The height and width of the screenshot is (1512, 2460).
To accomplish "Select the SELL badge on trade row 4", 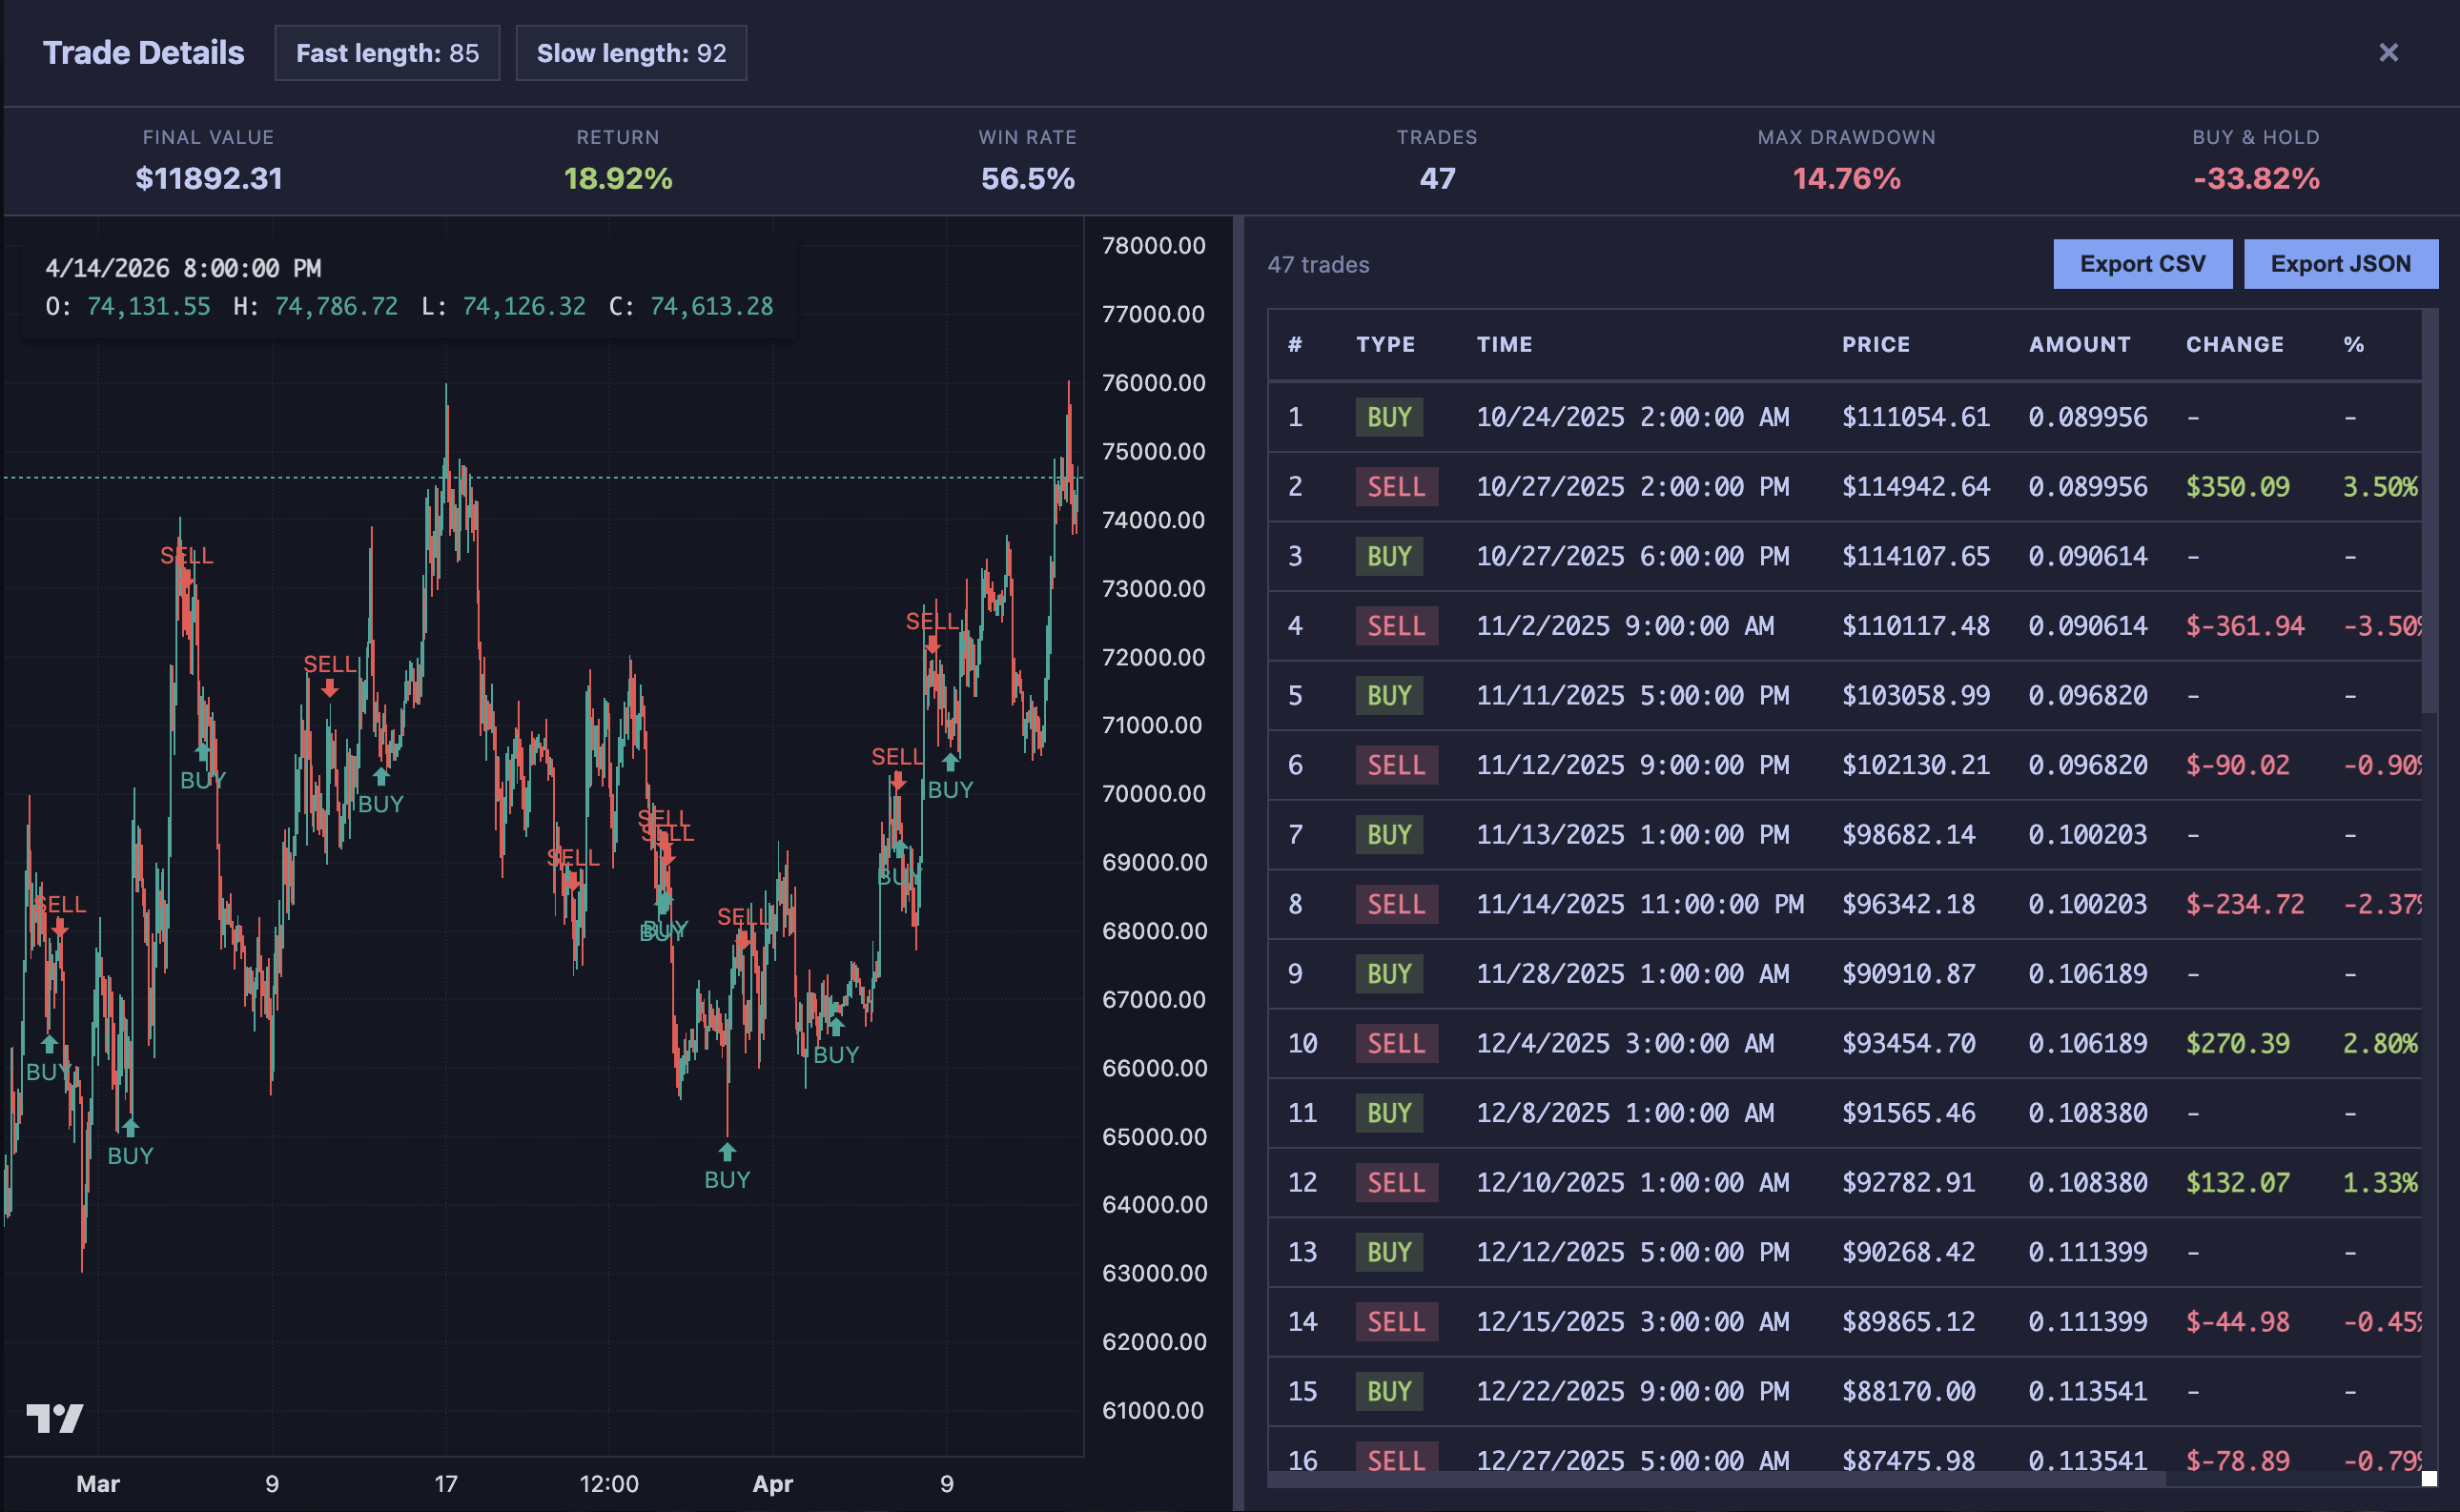I will [1397, 625].
